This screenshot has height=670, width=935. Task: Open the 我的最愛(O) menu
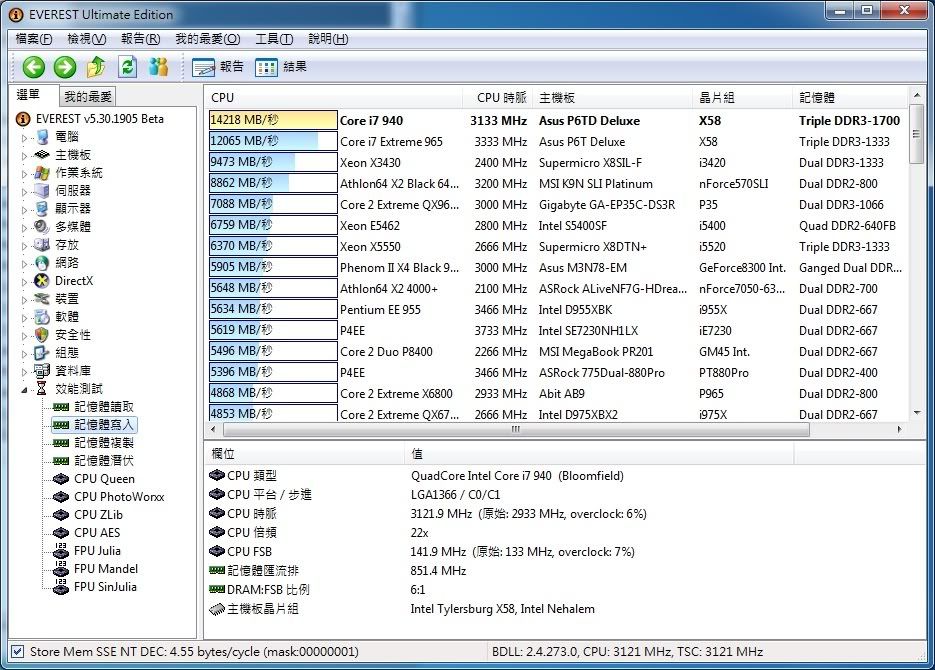[208, 39]
